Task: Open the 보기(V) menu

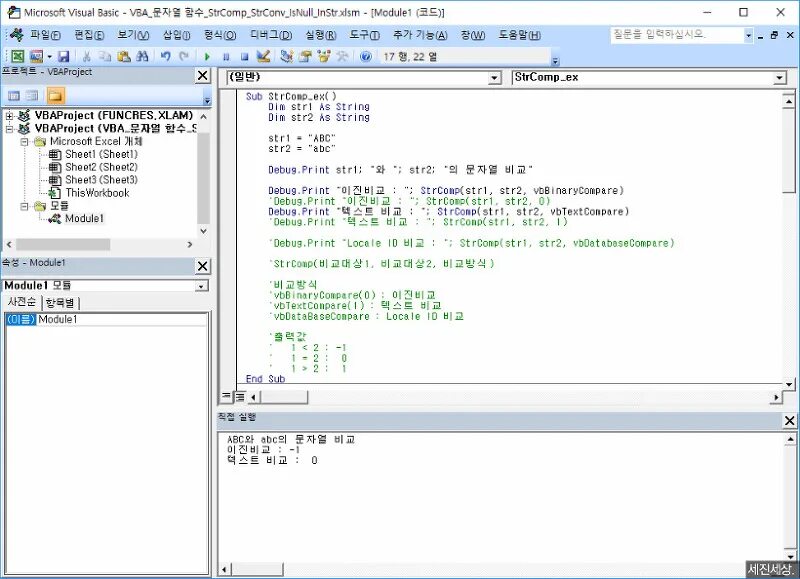Action: click(x=133, y=35)
